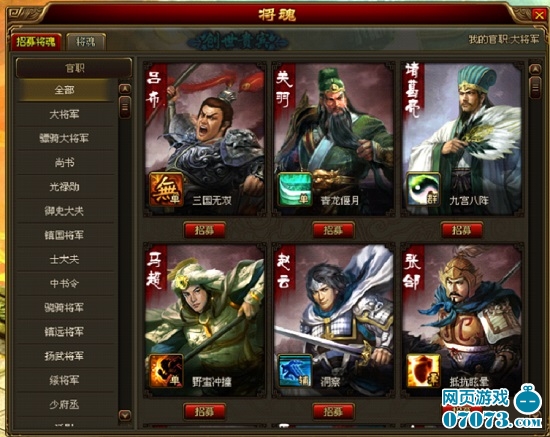
Task: Close the 将魂 window
Action: tap(539, 15)
